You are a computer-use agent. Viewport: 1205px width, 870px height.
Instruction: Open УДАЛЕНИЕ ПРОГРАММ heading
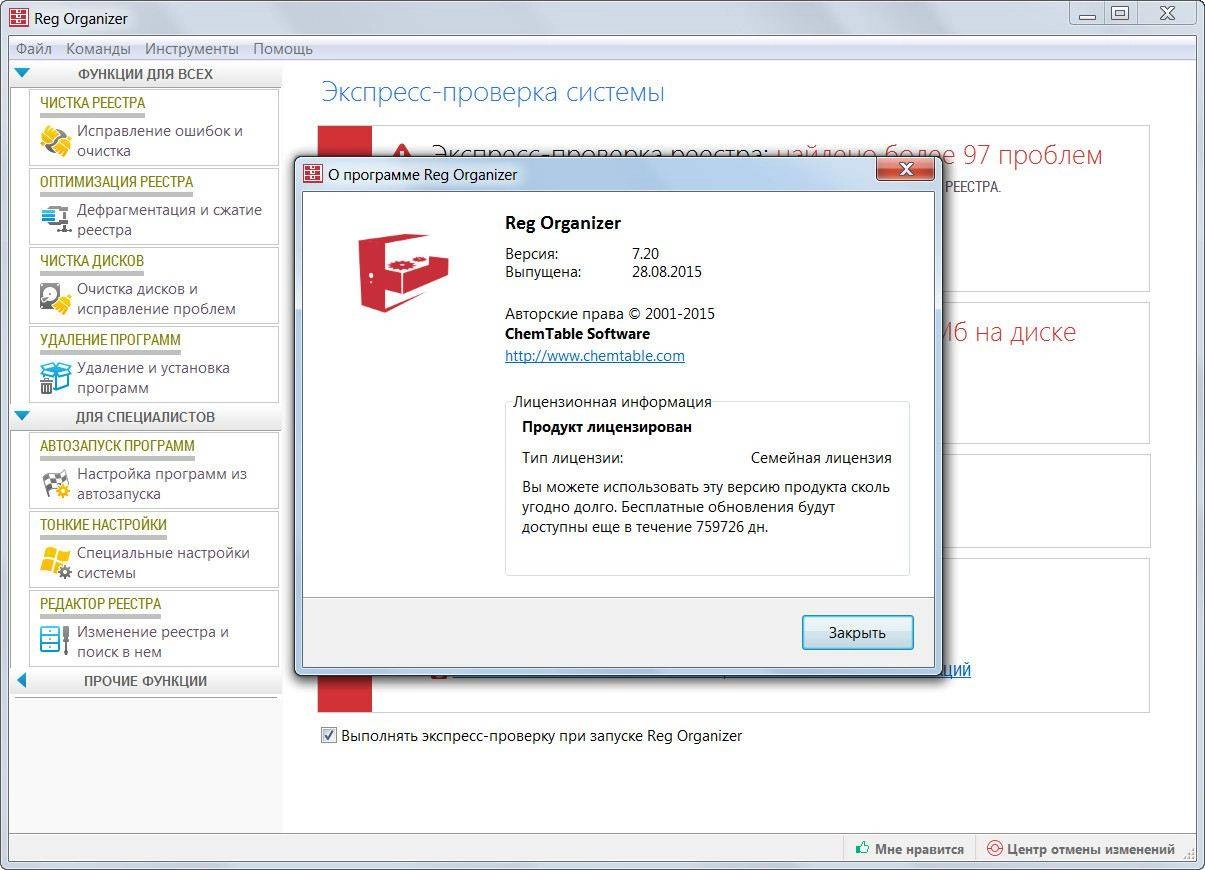point(110,340)
